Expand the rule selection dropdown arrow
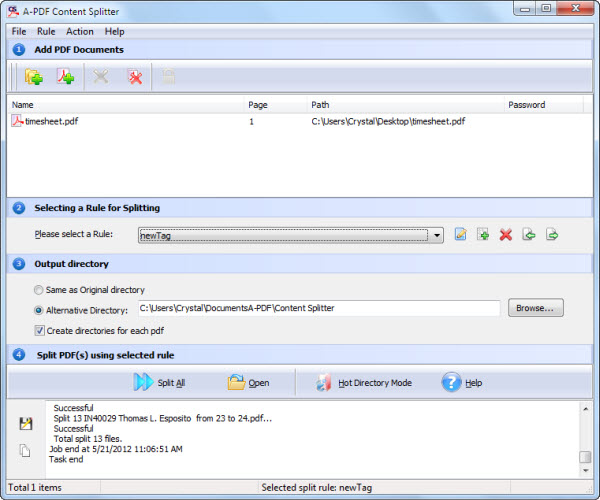 click(437, 235)
